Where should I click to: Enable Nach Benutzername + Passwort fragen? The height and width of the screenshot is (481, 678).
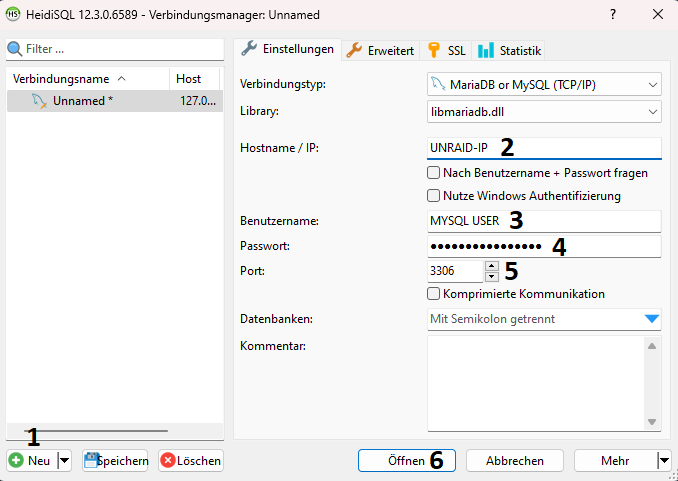click(433, 173)
